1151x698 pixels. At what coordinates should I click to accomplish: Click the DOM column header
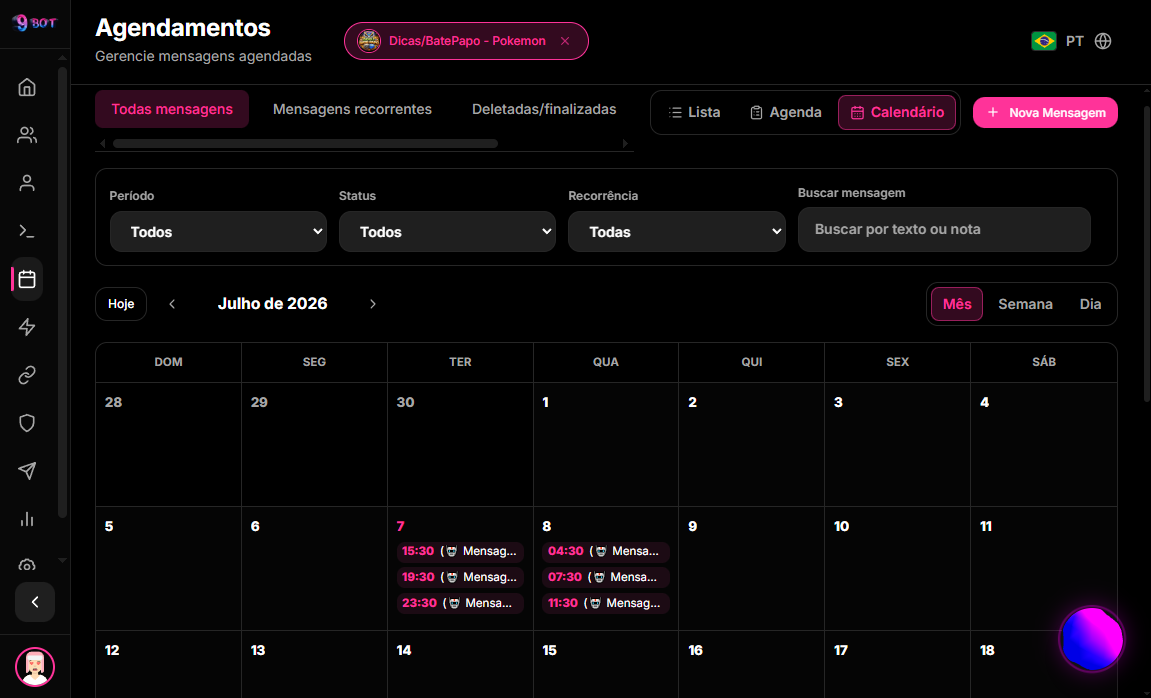168,362
